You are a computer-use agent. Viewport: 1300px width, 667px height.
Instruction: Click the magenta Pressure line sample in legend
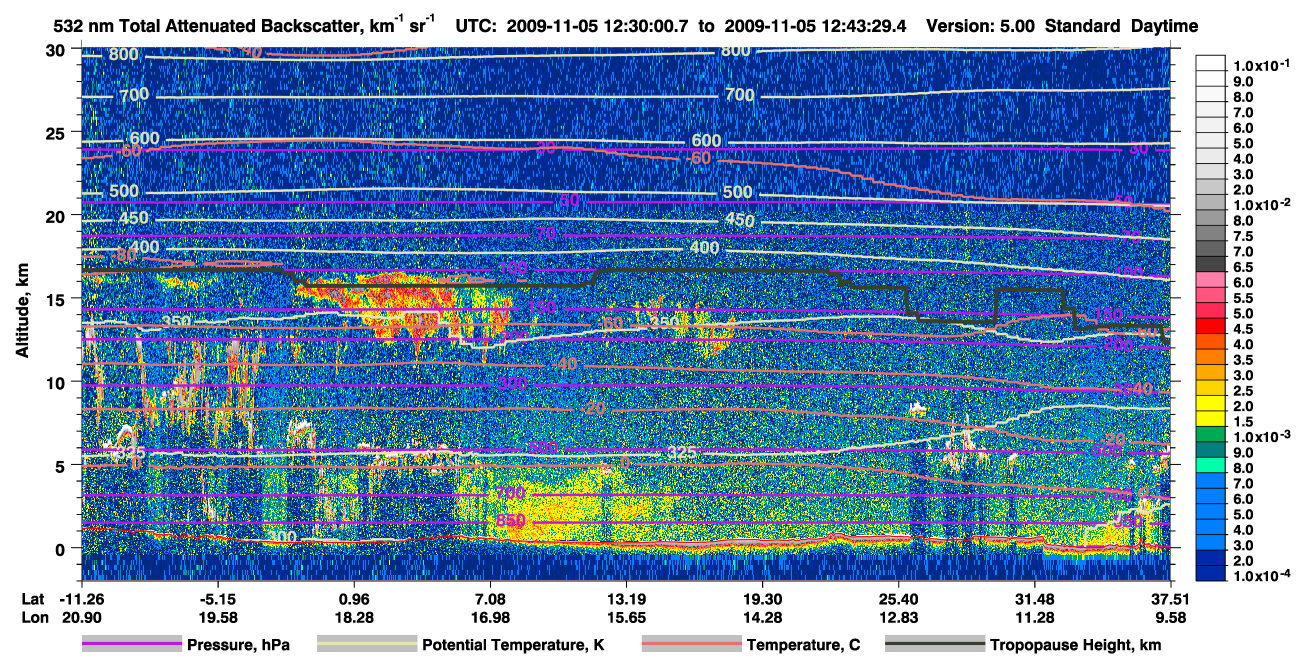[x=132, y=645]
